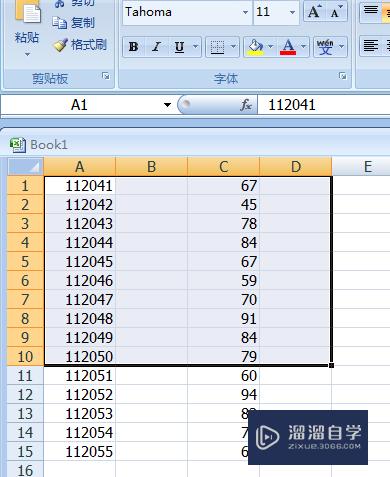Open the Name Box dropdown arrow

[x=167, y=105]
